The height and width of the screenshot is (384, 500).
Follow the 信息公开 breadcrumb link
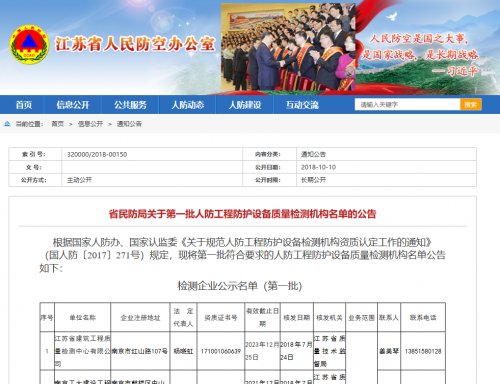pos(90,124)
